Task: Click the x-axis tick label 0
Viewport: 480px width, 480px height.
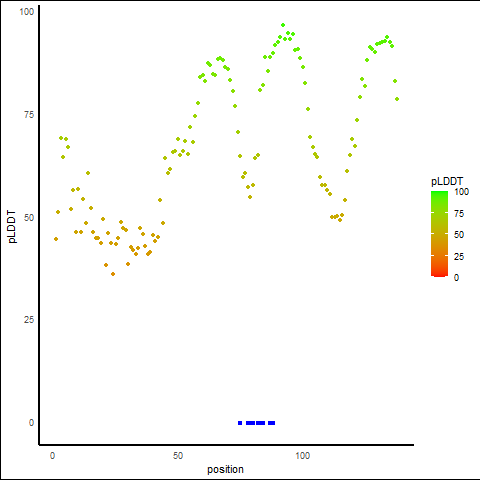Action: pyautogui.click(x=52, y=456)
